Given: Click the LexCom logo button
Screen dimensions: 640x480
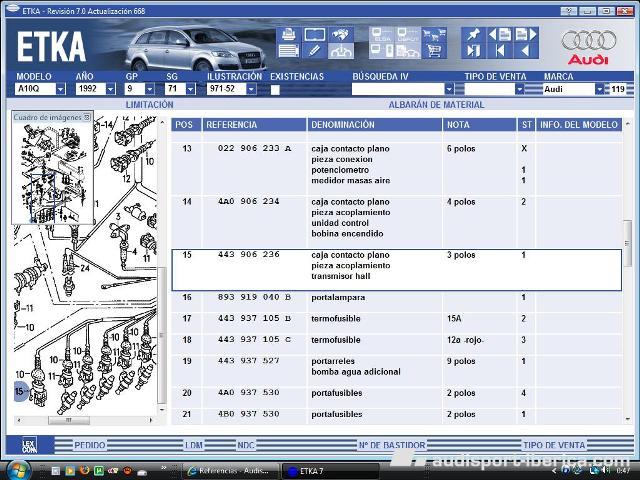Looking at the screenshot, I should coord(29,444).
